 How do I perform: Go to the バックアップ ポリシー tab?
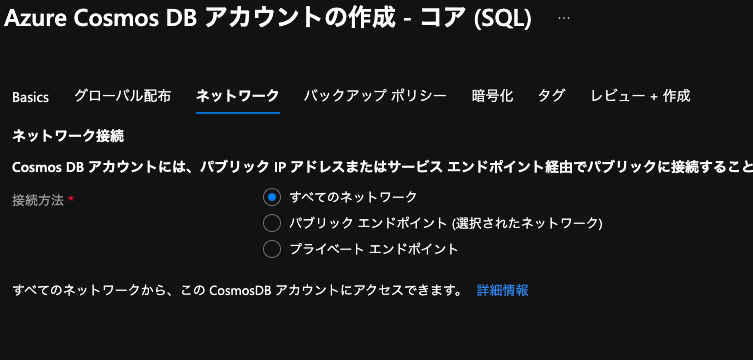(376, 96)
